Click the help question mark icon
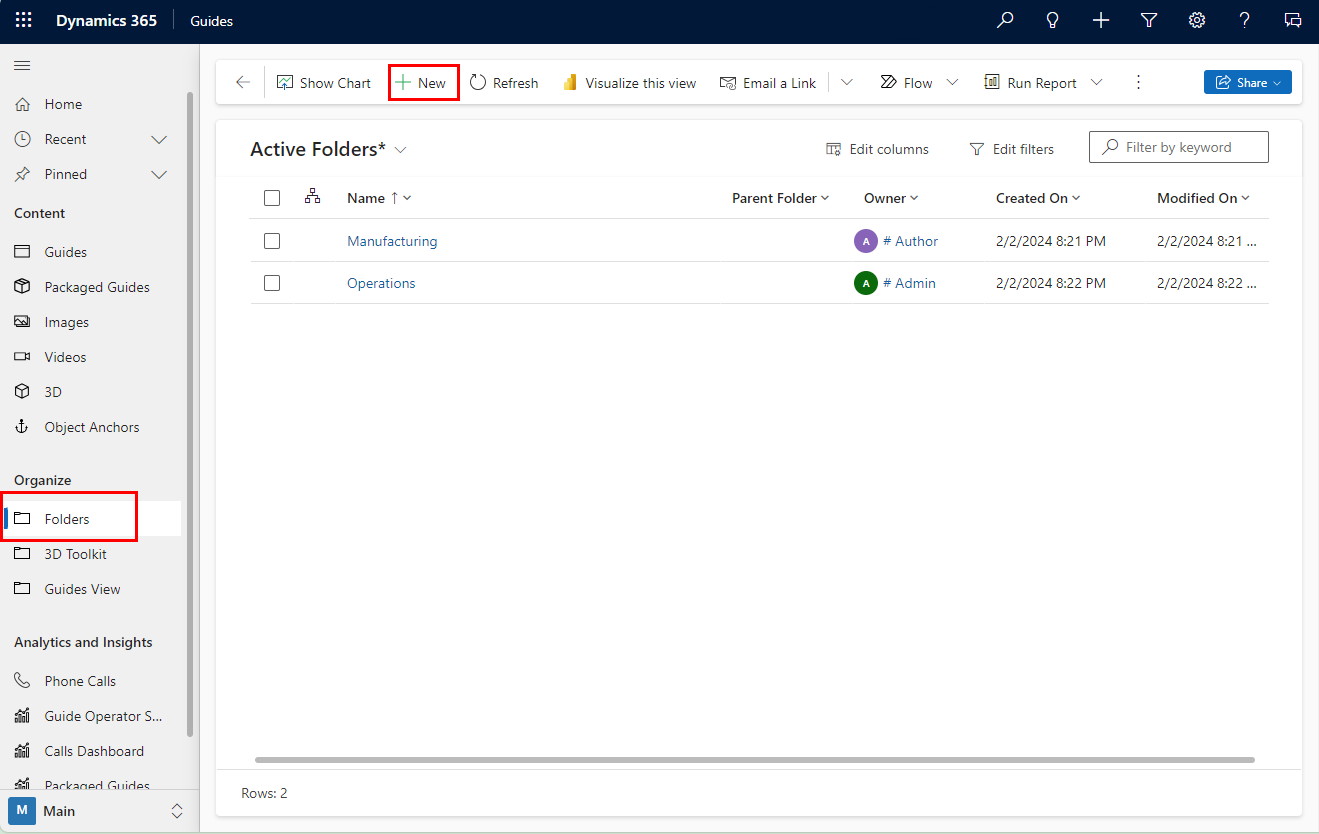 pos(1245,20)
